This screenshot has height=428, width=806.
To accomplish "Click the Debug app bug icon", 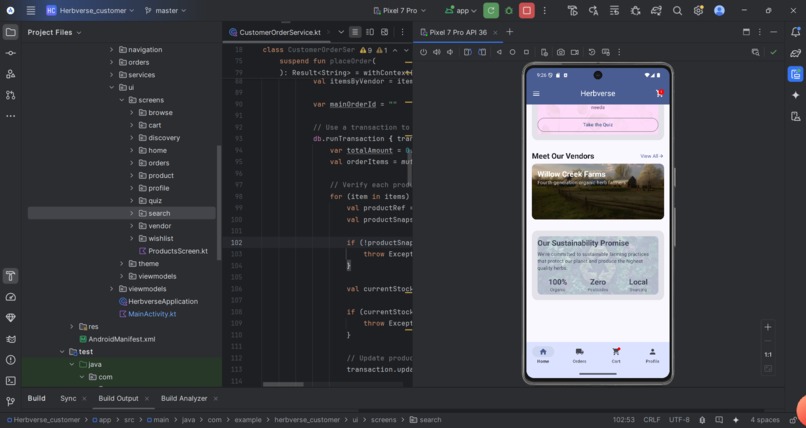I will [x=509, y=10].
